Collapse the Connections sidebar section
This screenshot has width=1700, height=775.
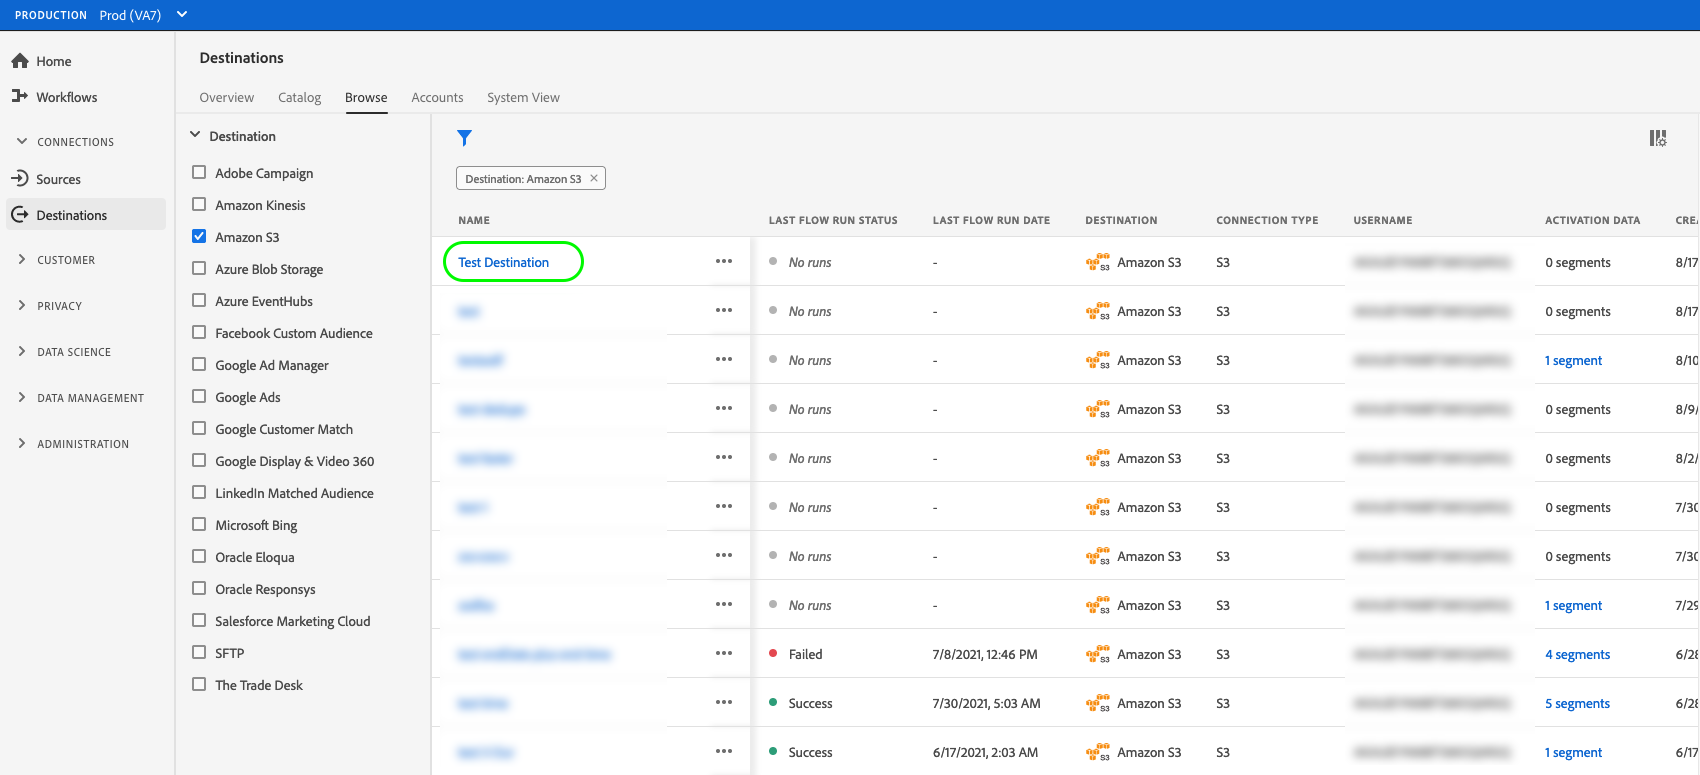point(22,141)
